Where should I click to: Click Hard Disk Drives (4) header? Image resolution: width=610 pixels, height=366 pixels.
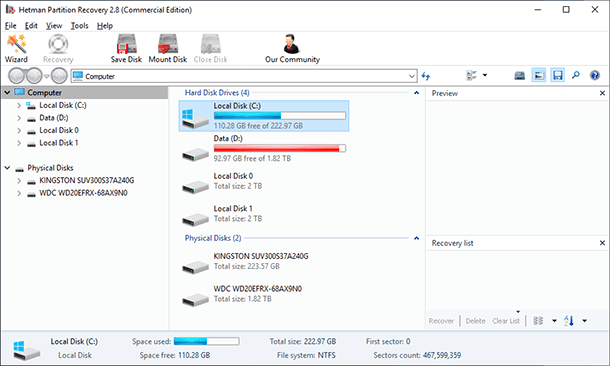[x=217, y=93]
